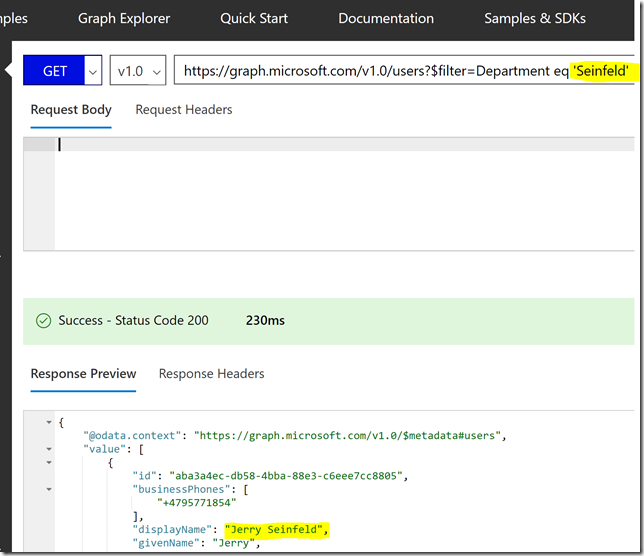Click the 230ms response time

[x=265, y=320]
